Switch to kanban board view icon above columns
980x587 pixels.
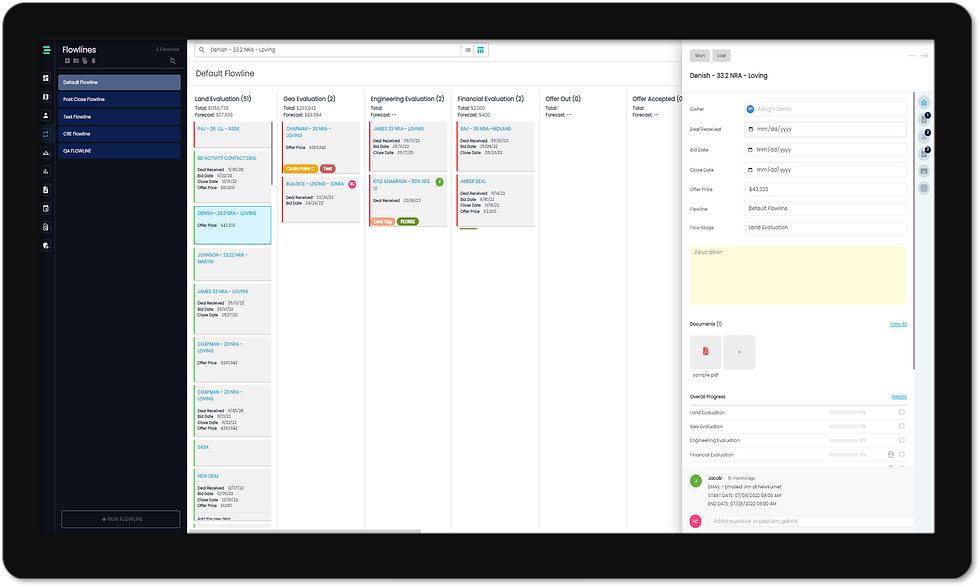pyautogui.click(x=481, y=50)
